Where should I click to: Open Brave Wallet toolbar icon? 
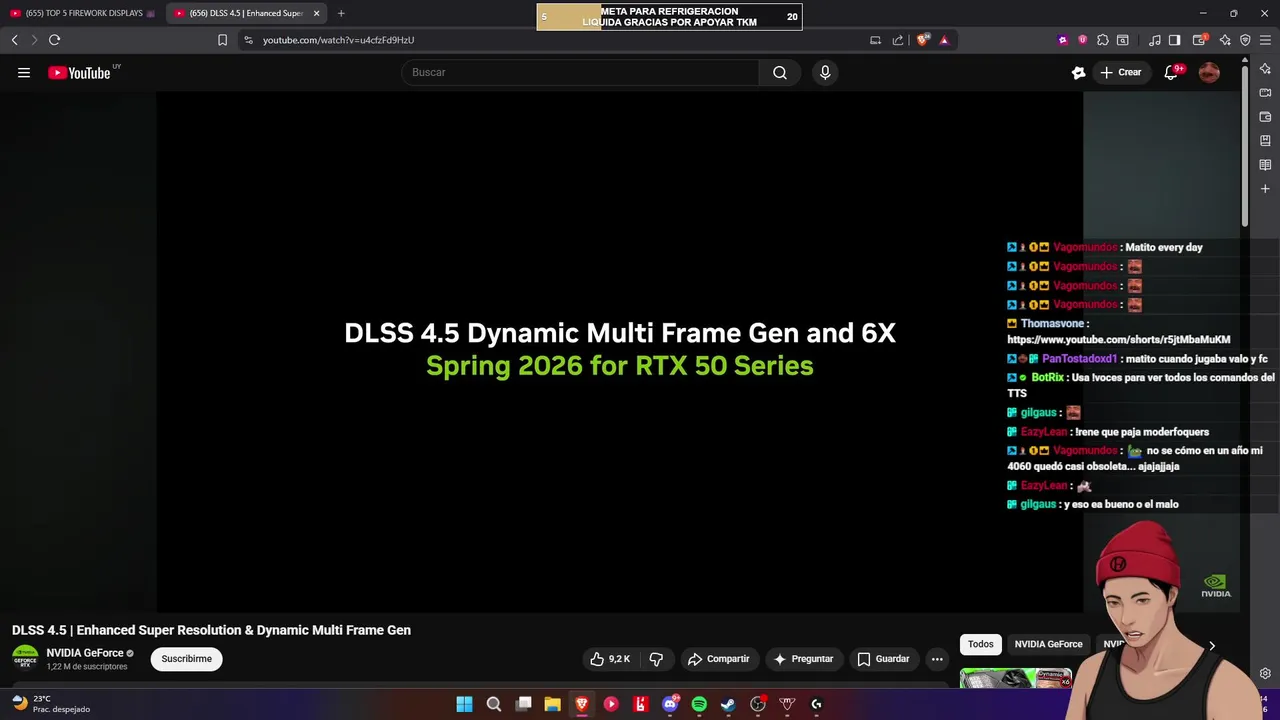coord(1199,40)
